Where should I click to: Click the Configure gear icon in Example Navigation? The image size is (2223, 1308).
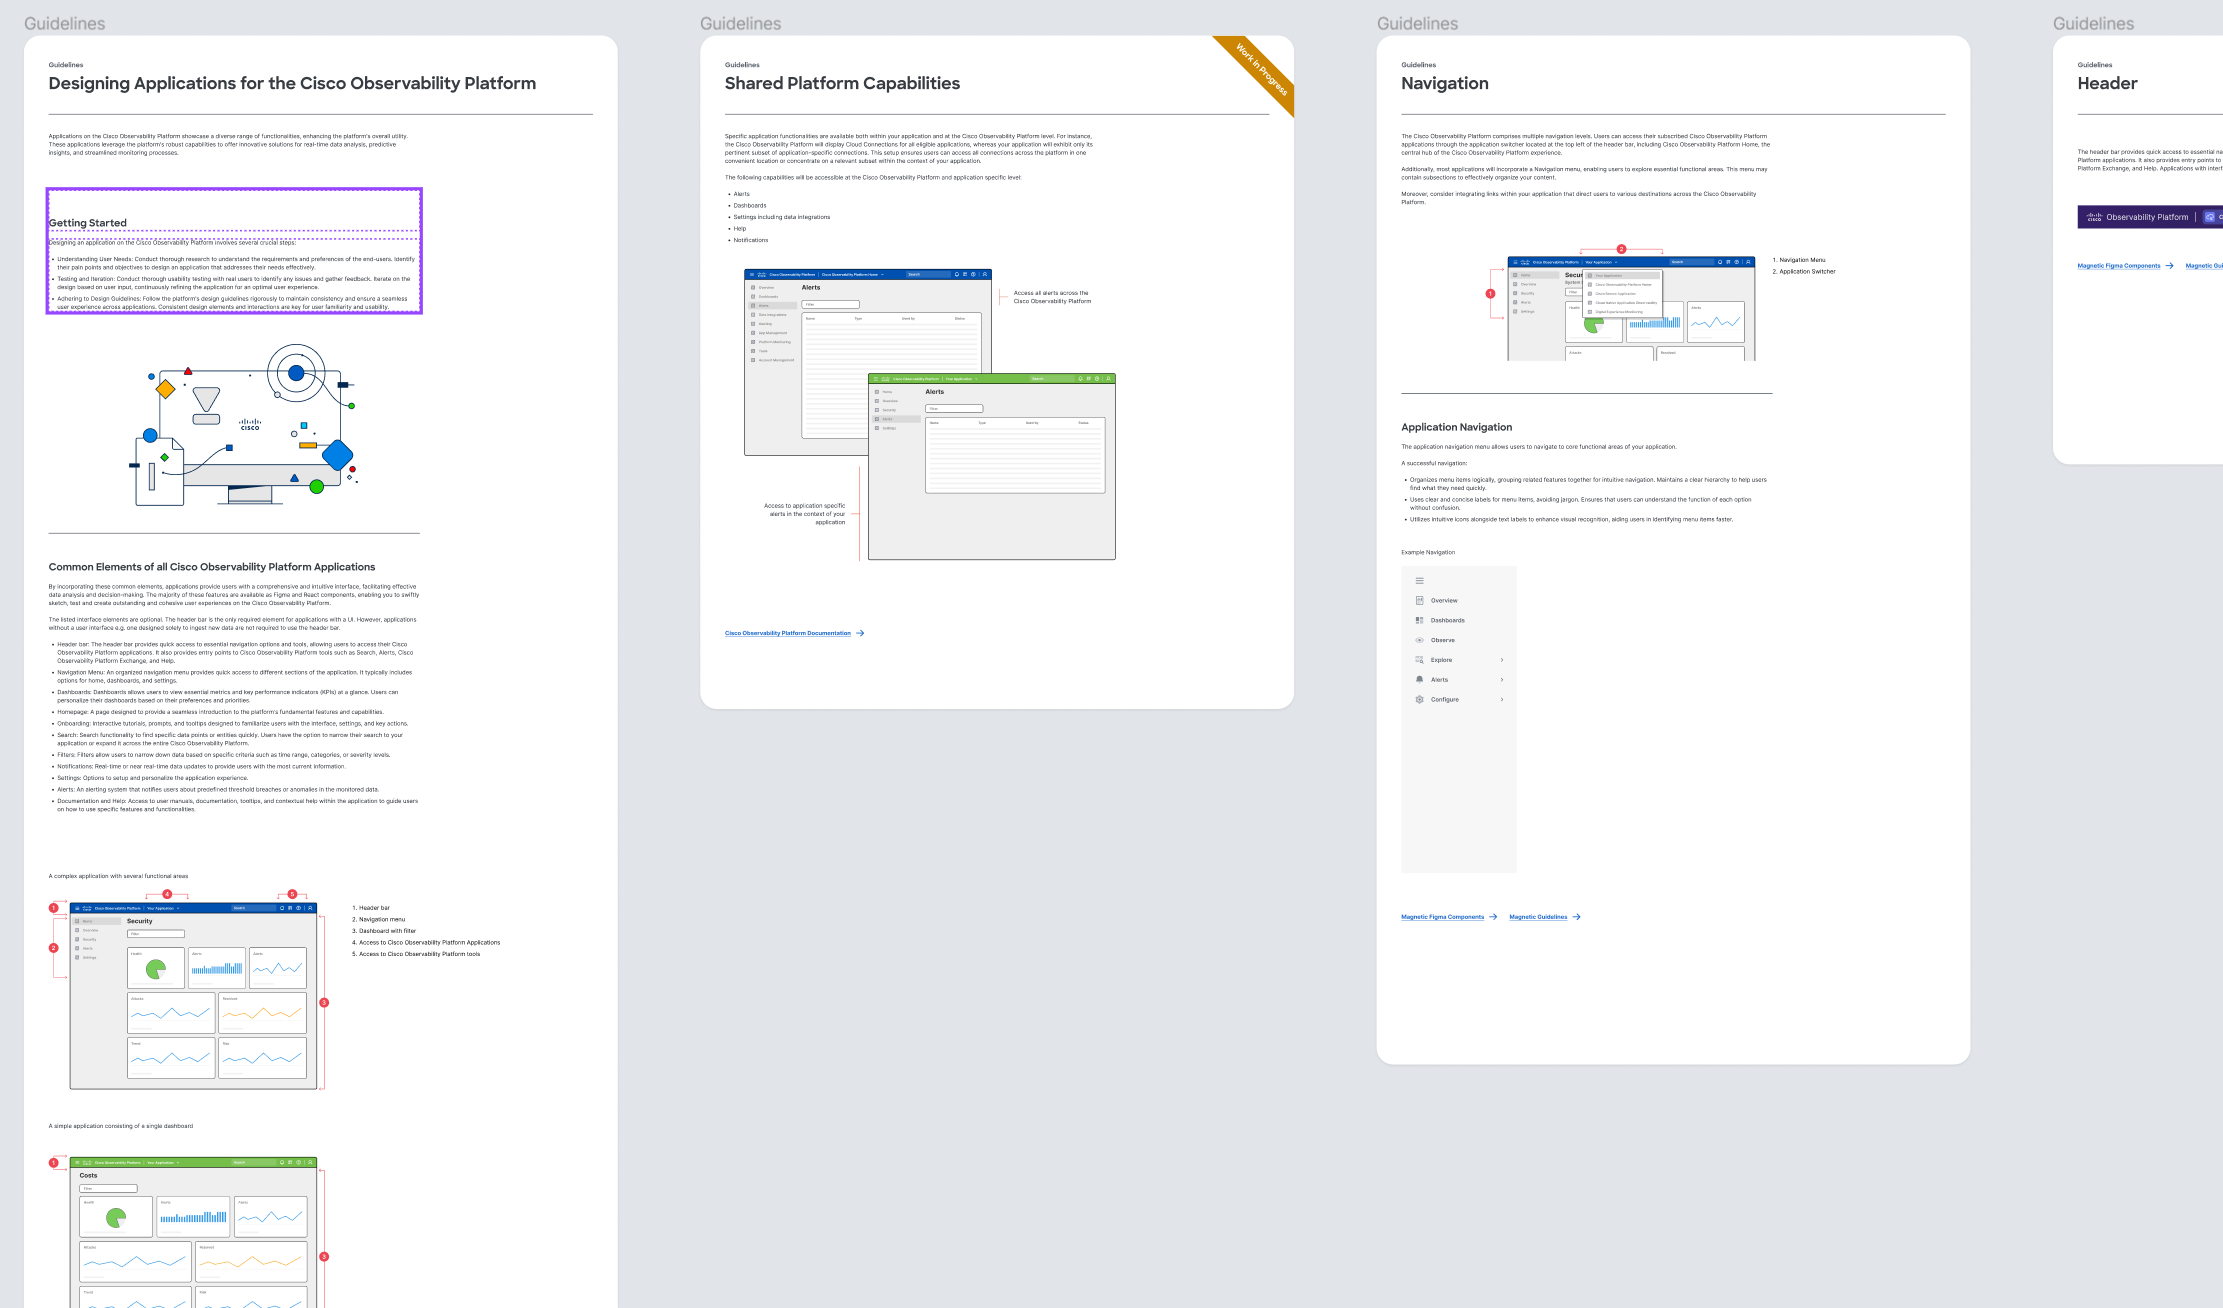pos(1419,699)
